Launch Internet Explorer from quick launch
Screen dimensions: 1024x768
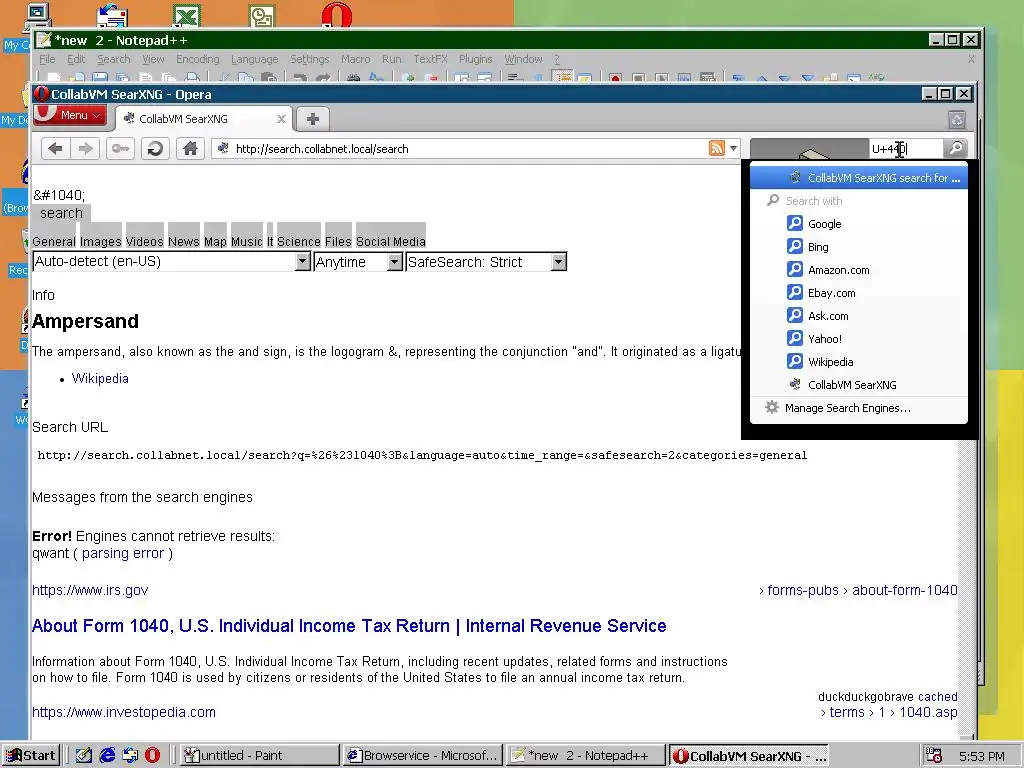click(x=107, y=756)
